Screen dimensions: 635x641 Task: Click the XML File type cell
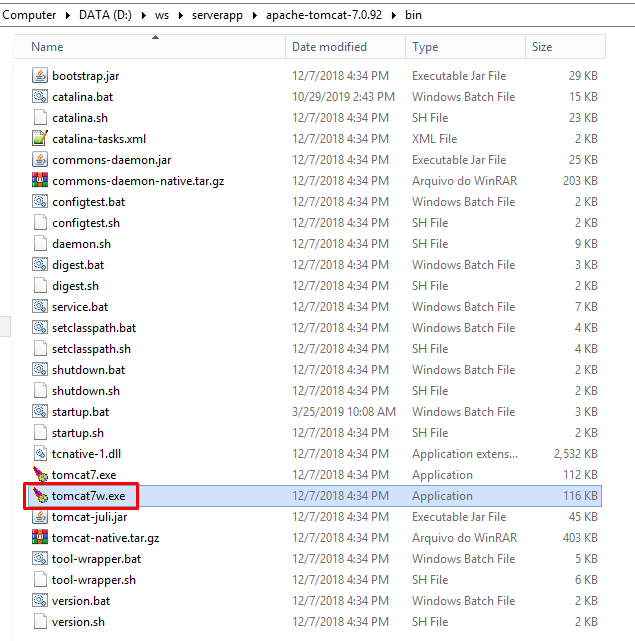coord(434,139)
